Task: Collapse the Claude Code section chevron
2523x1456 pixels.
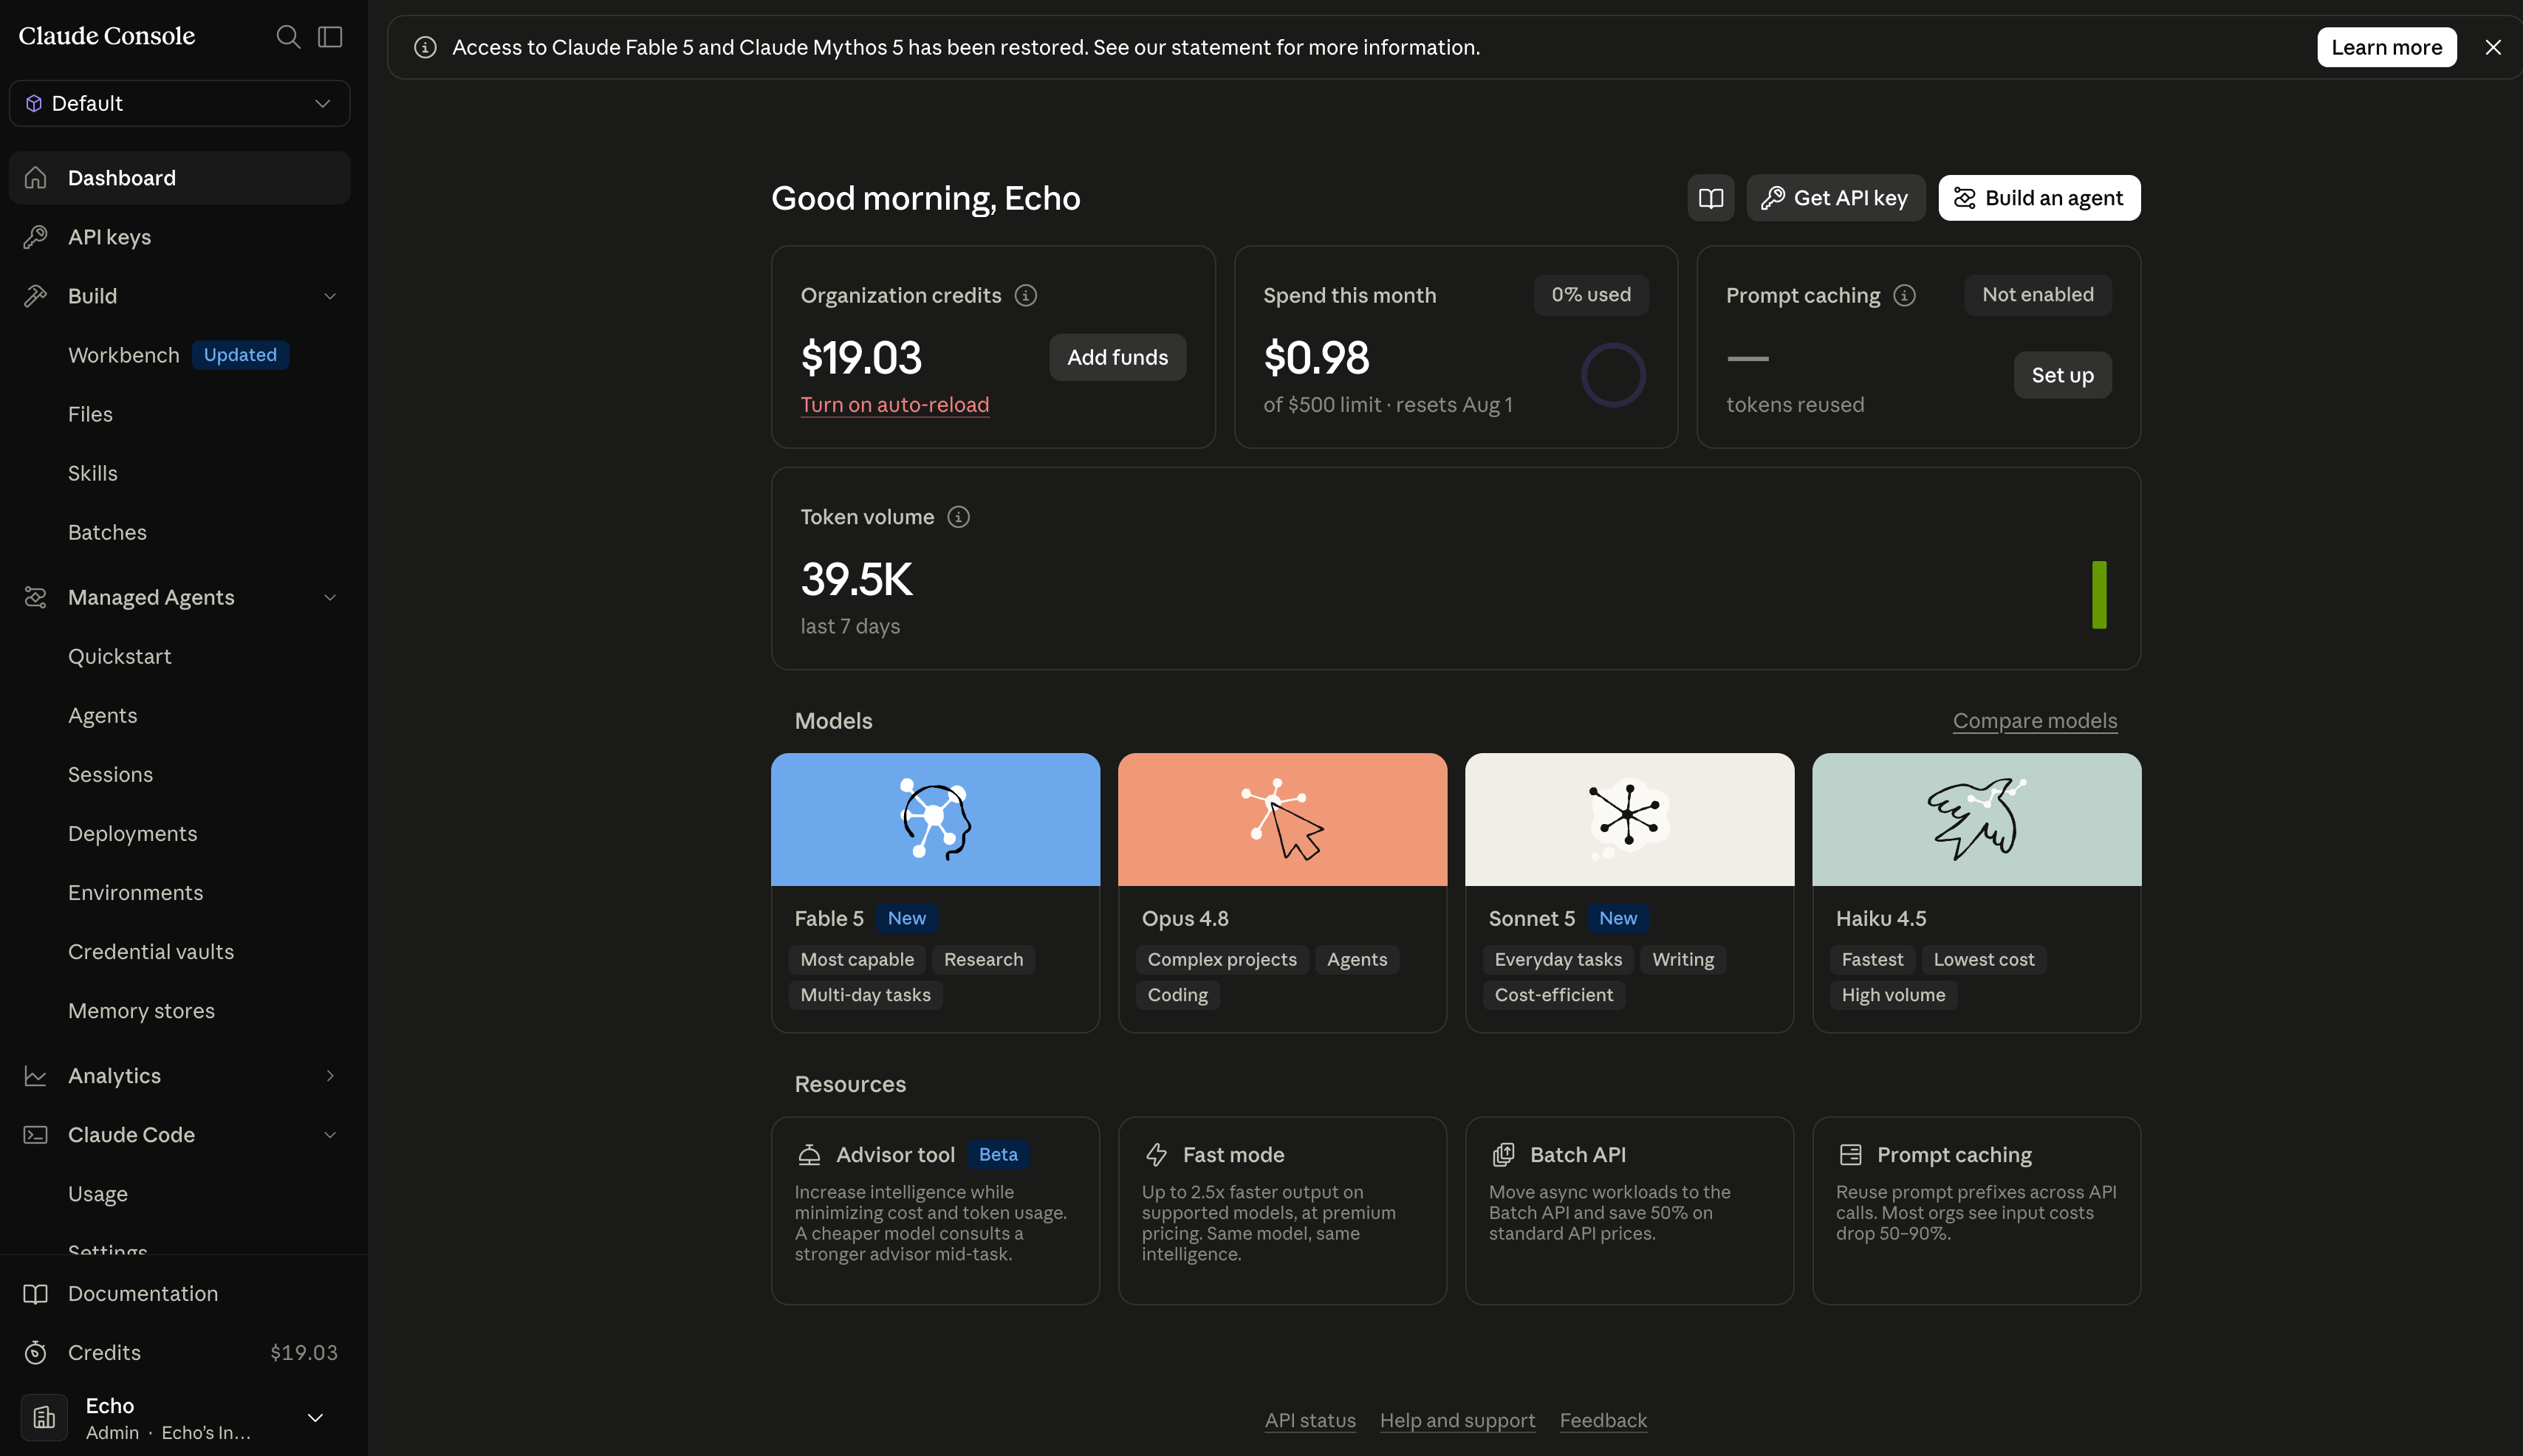Action: pos(330,1134)
